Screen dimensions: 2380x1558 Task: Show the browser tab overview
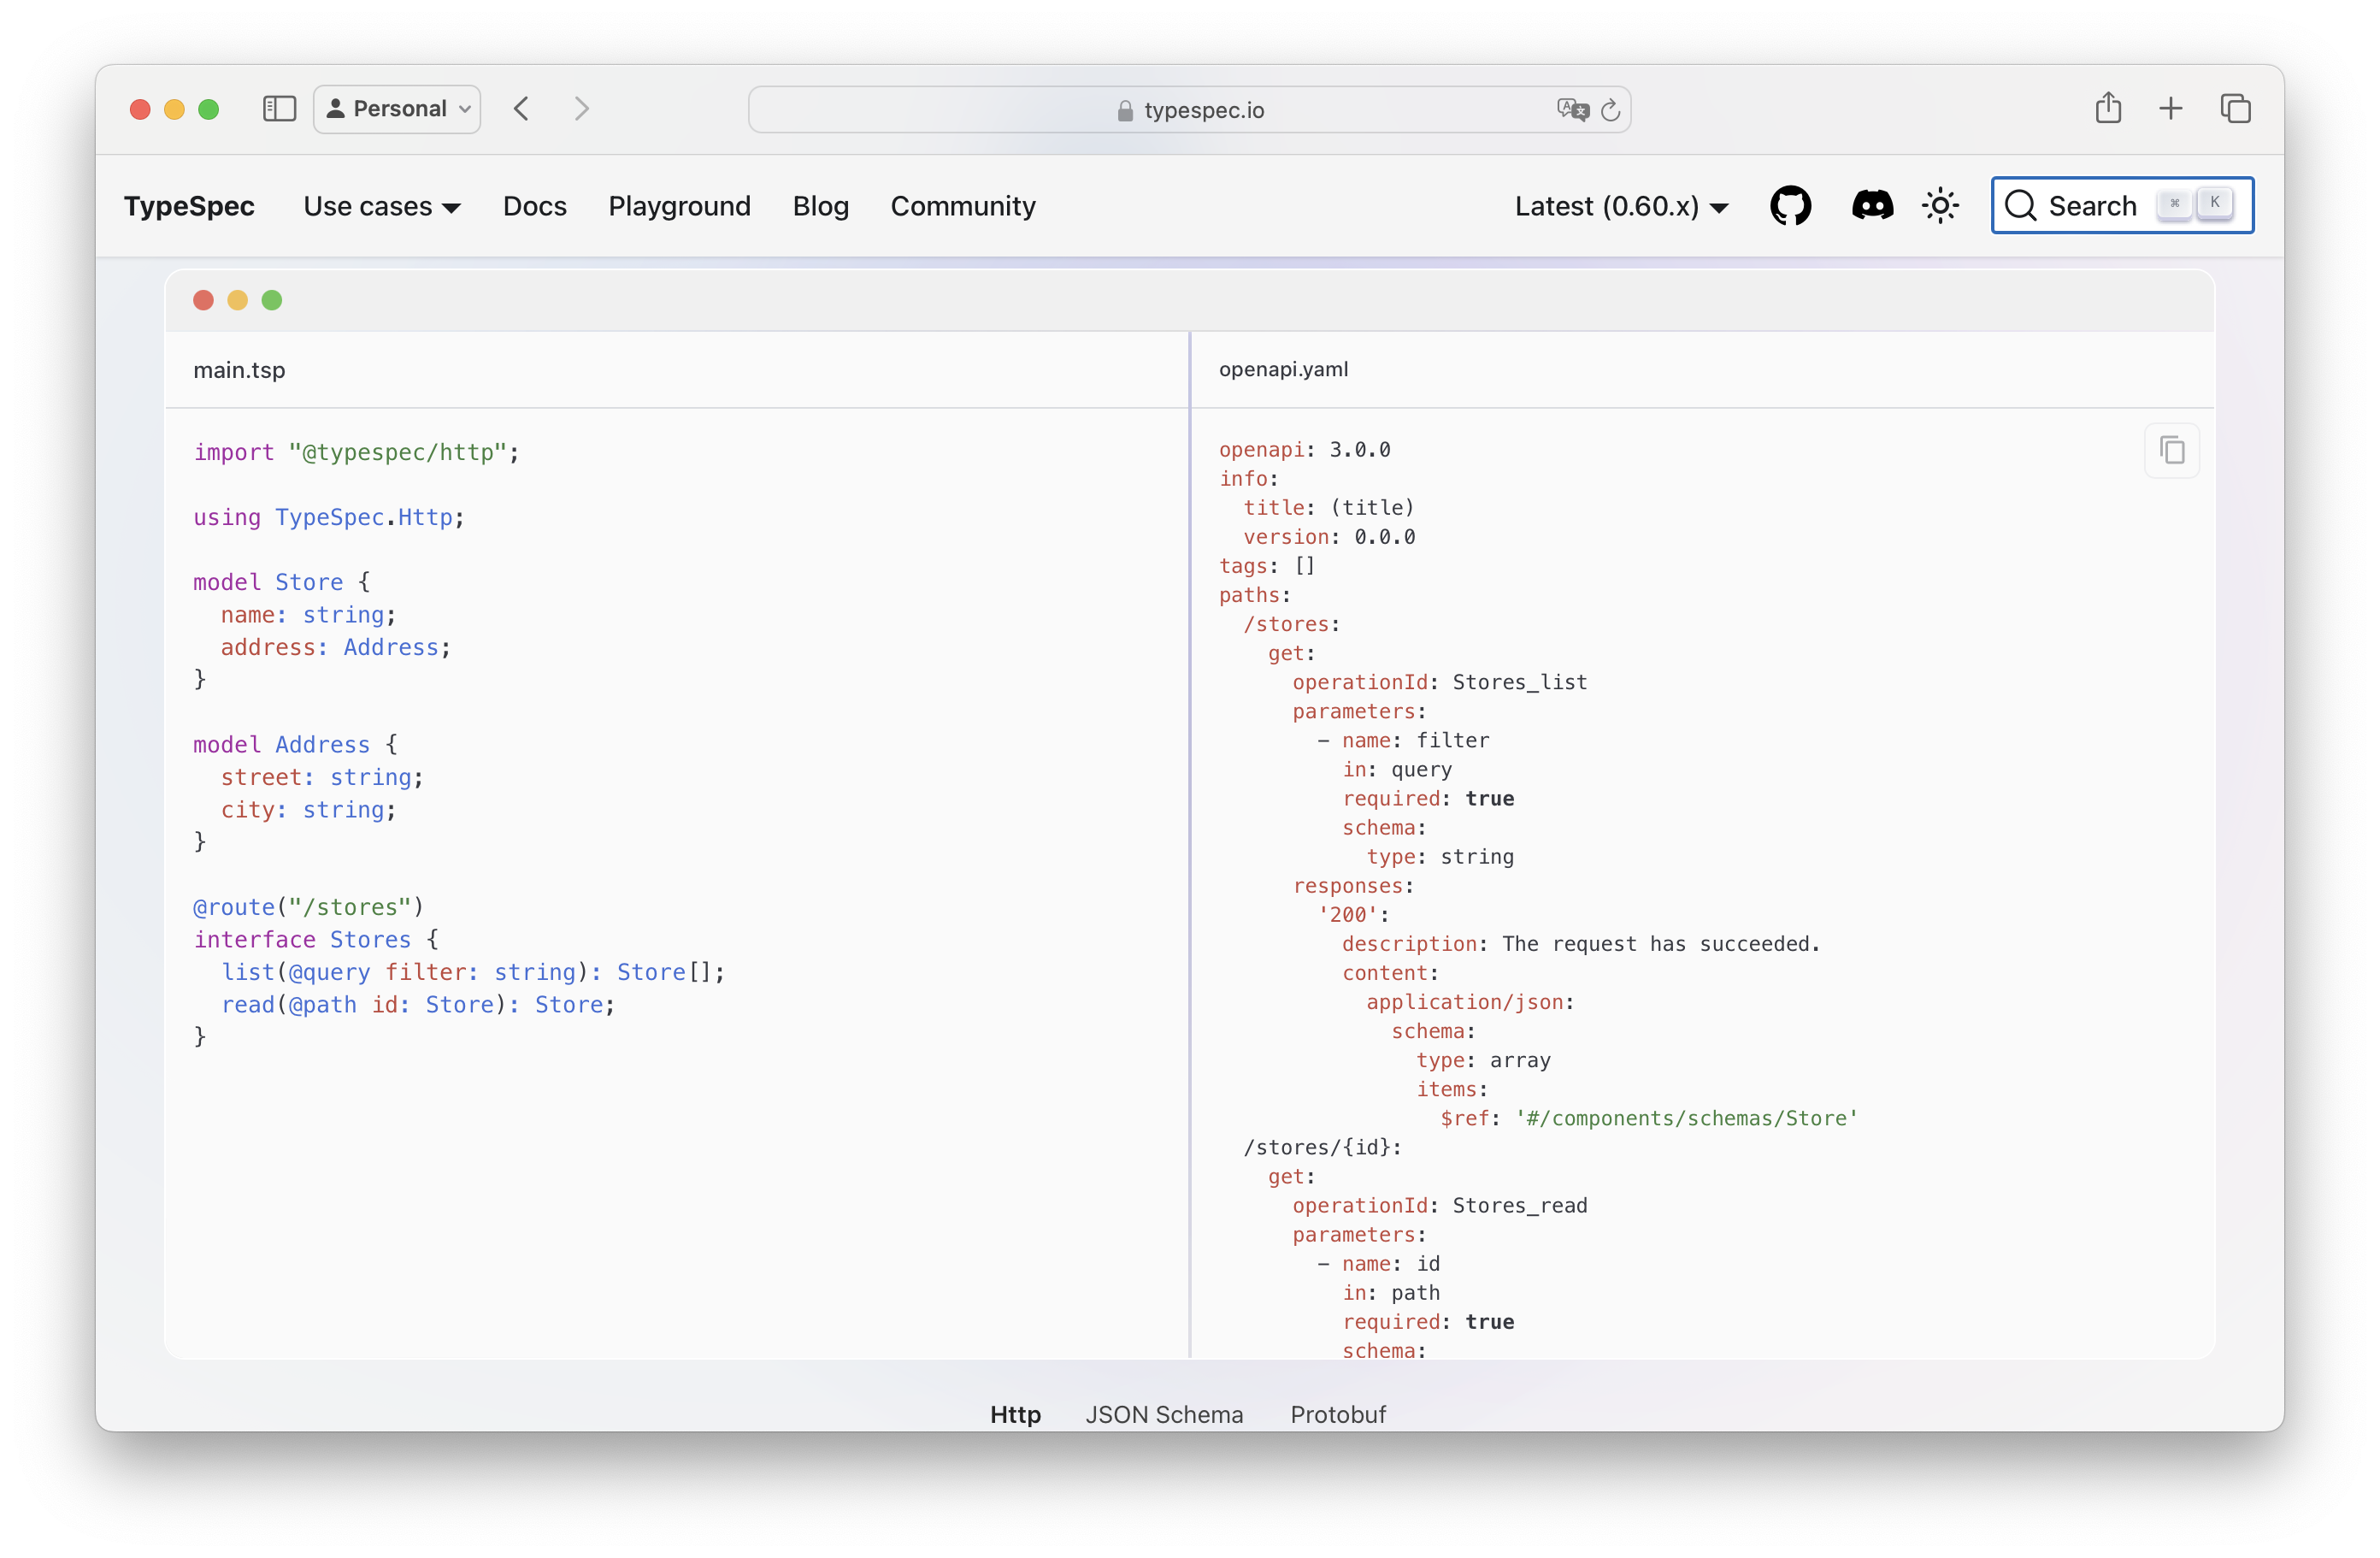[x=2236, y=108]
